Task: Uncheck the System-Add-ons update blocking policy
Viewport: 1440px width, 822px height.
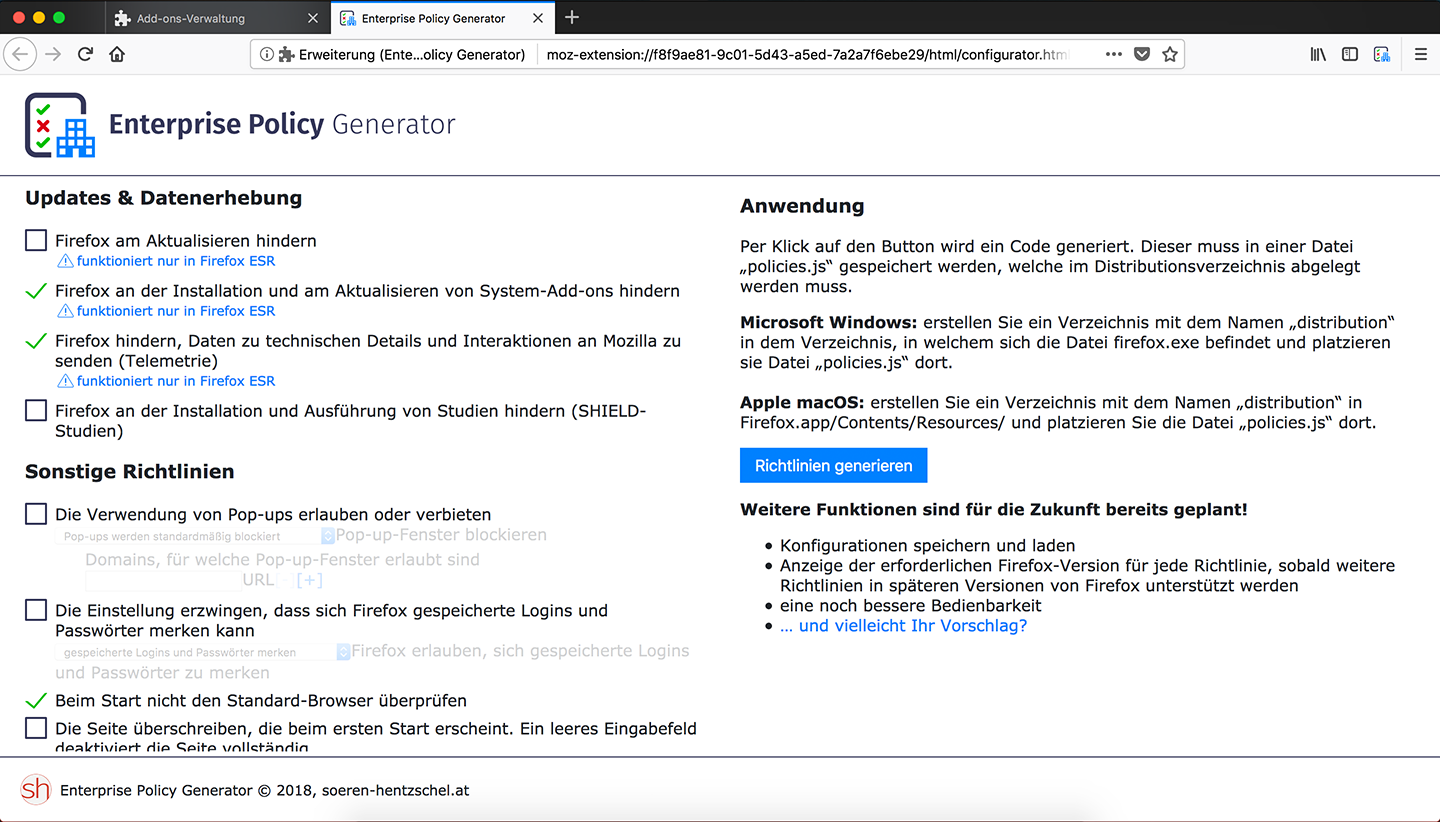Action: (36, 290)
